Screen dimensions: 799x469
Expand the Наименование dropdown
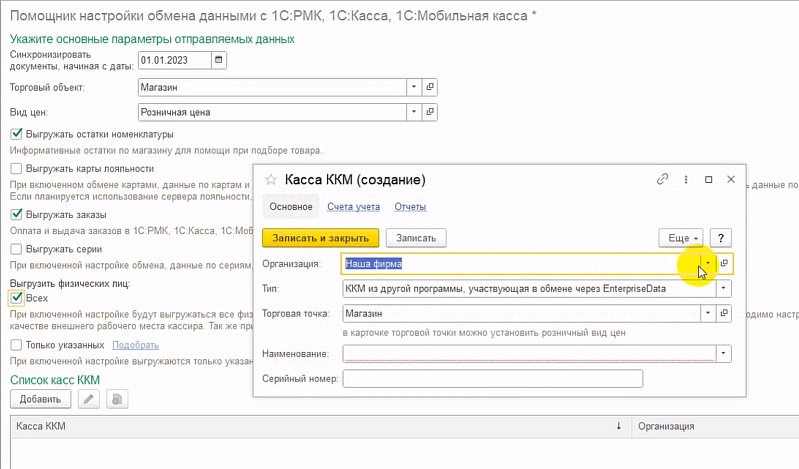tap(724, 353)
